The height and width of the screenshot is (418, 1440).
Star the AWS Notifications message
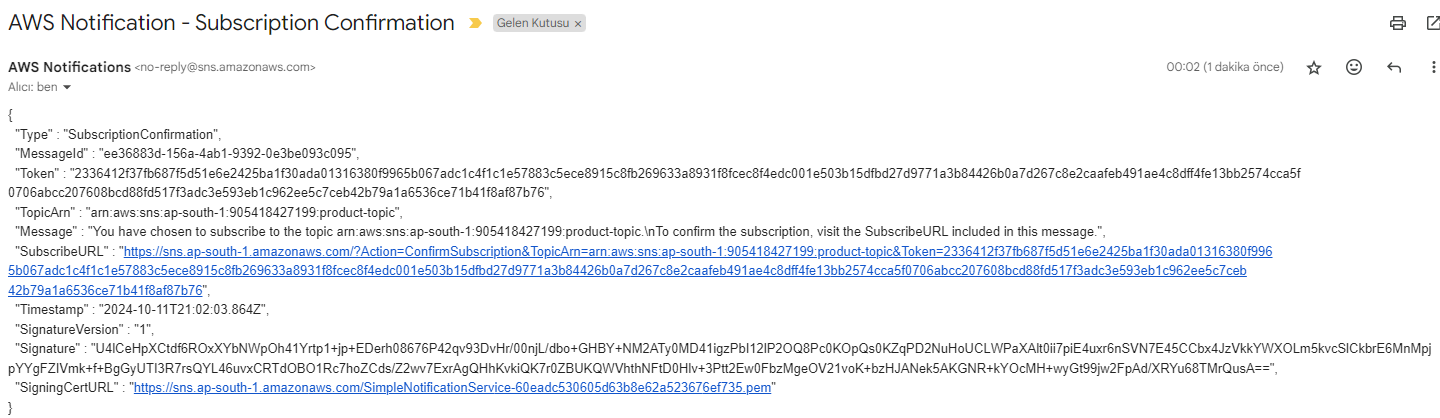coord(1314,67)
